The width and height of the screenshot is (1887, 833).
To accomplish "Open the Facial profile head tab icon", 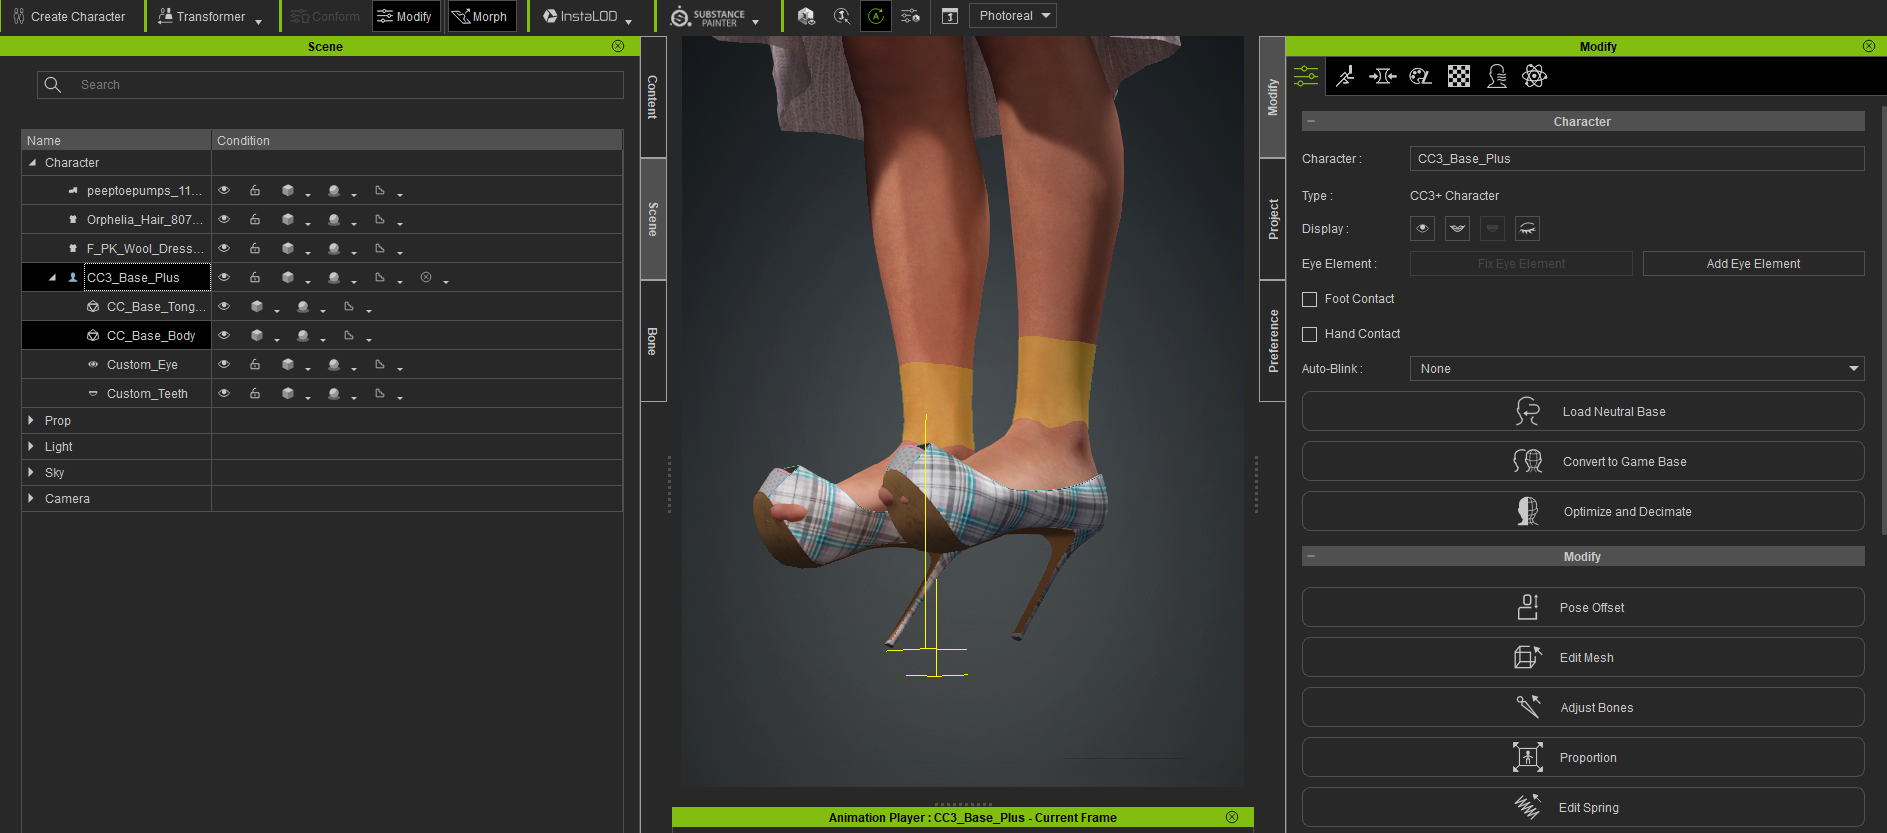I will pos(1497,76).
